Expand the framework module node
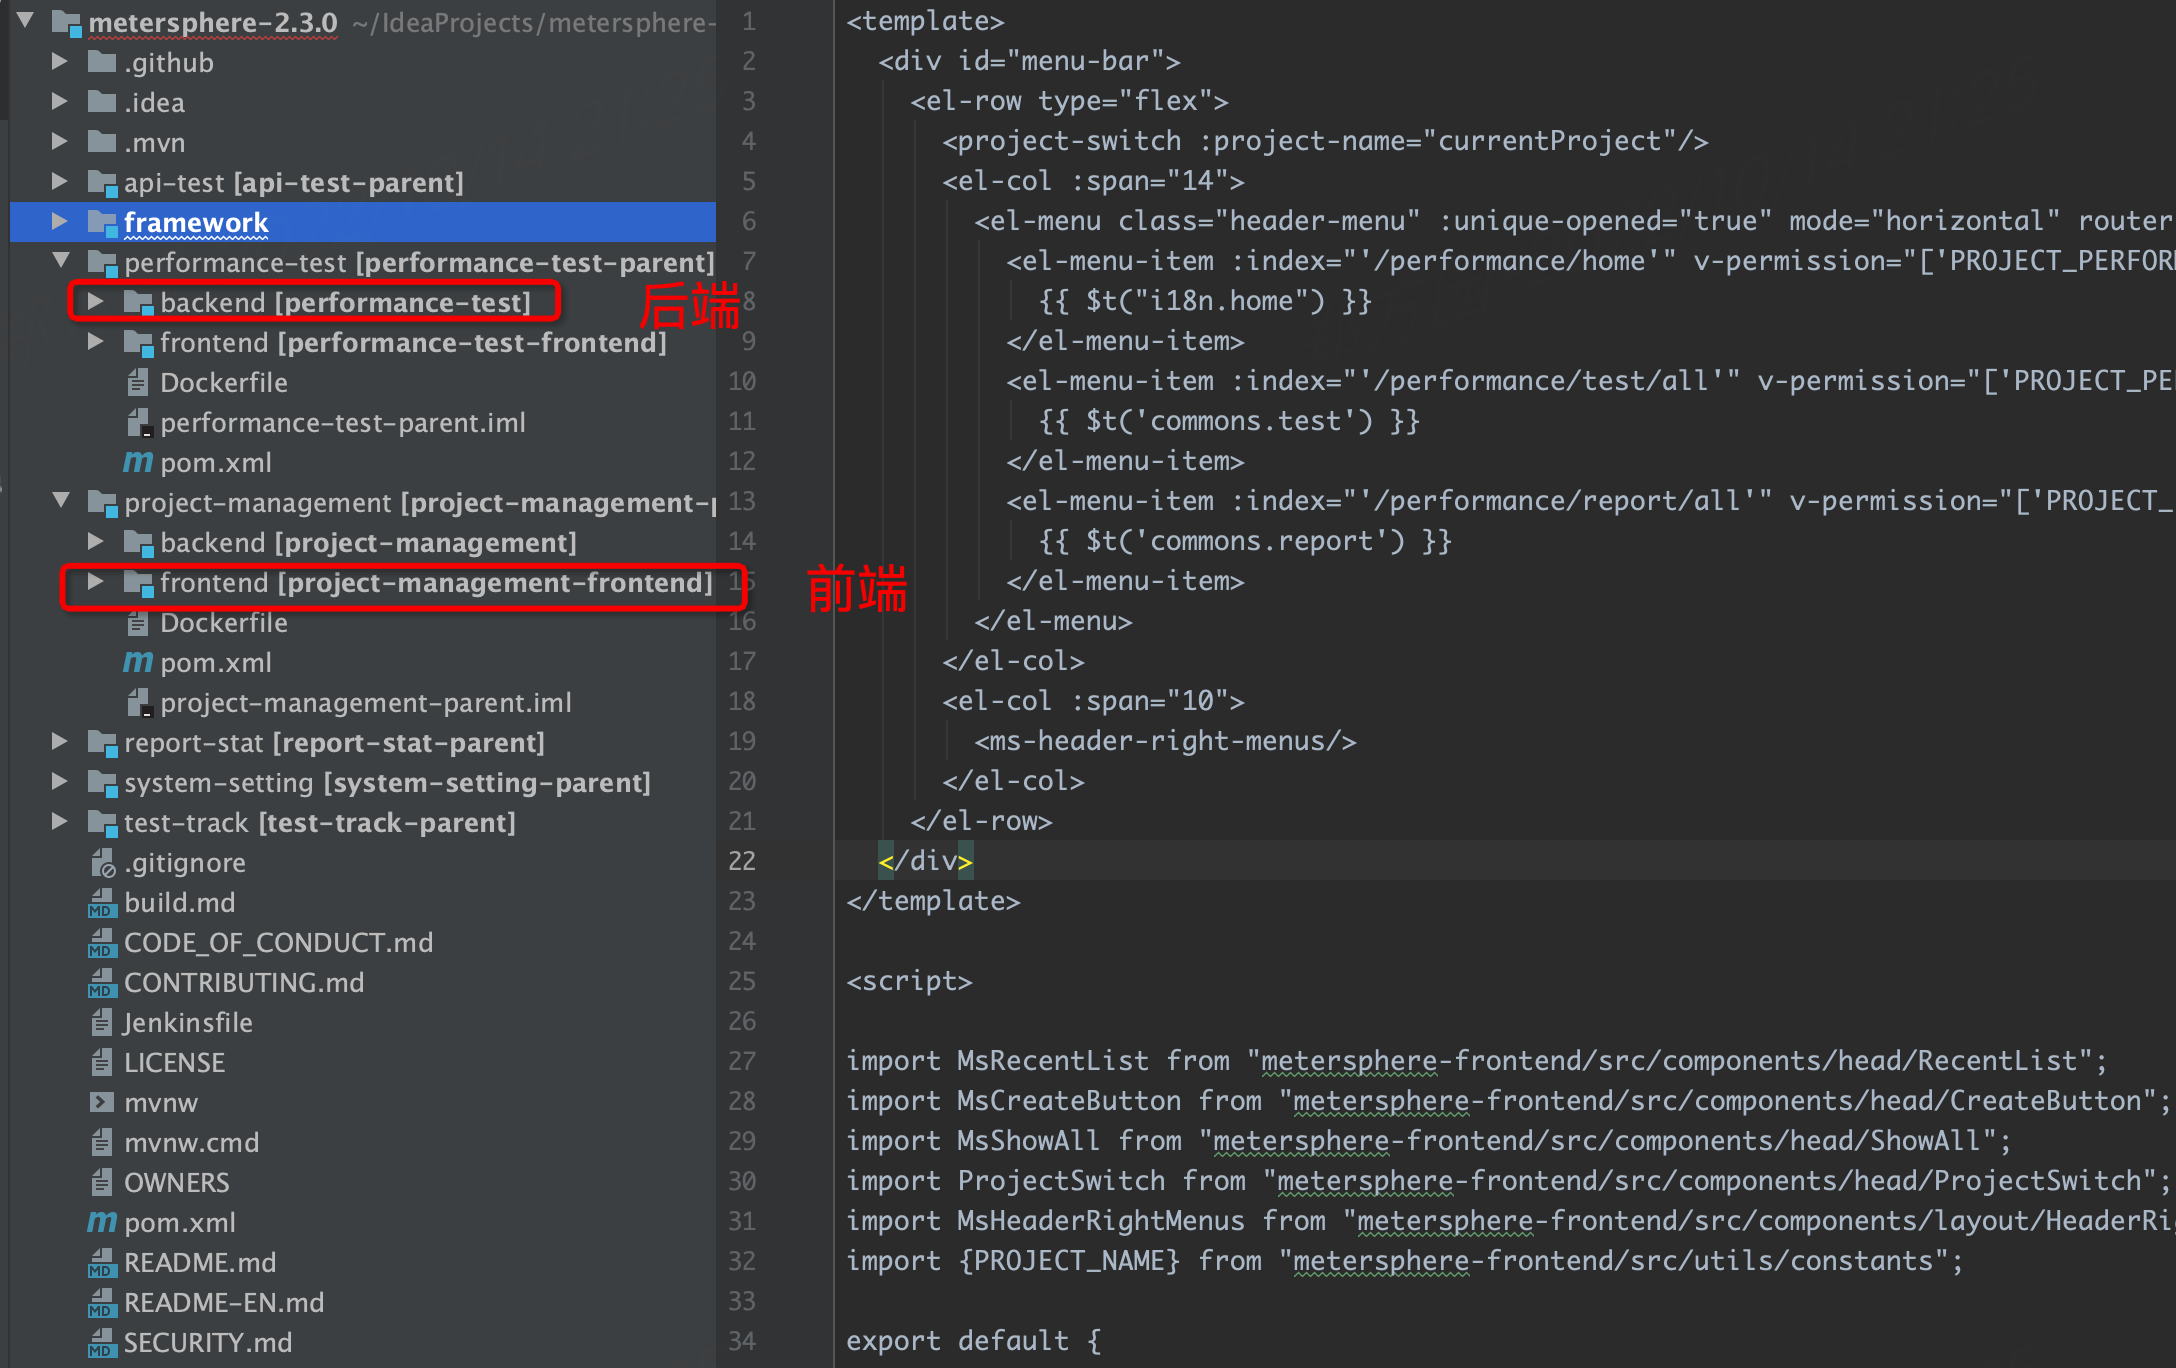This screenshot has width=2176, height=1368. coord(59,221)
